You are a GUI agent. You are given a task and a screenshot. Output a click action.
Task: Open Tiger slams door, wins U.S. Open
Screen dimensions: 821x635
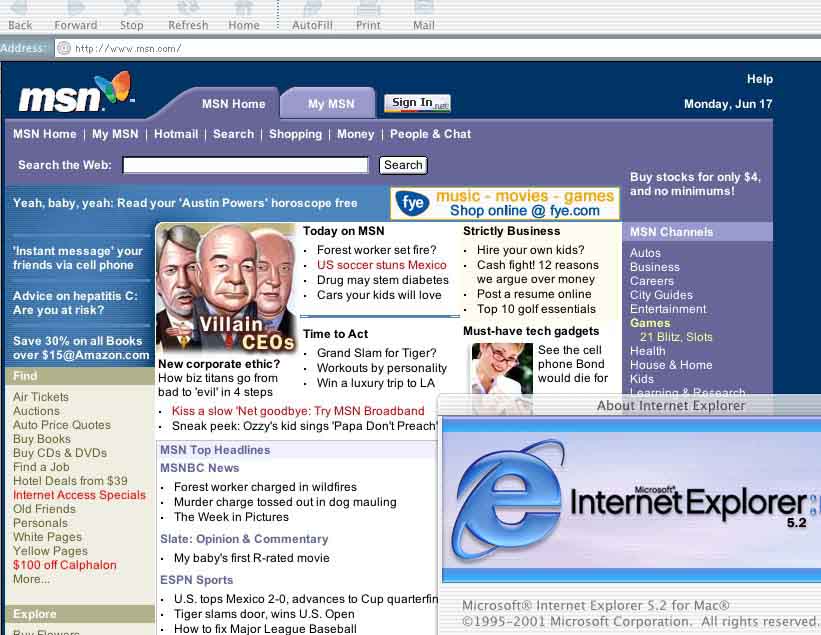click(264, 614)
